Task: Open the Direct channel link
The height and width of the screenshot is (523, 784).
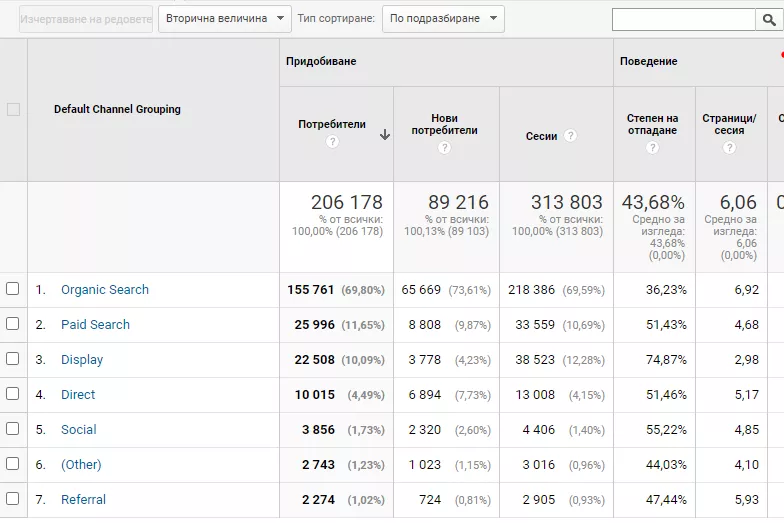Action: click(78, 394)
